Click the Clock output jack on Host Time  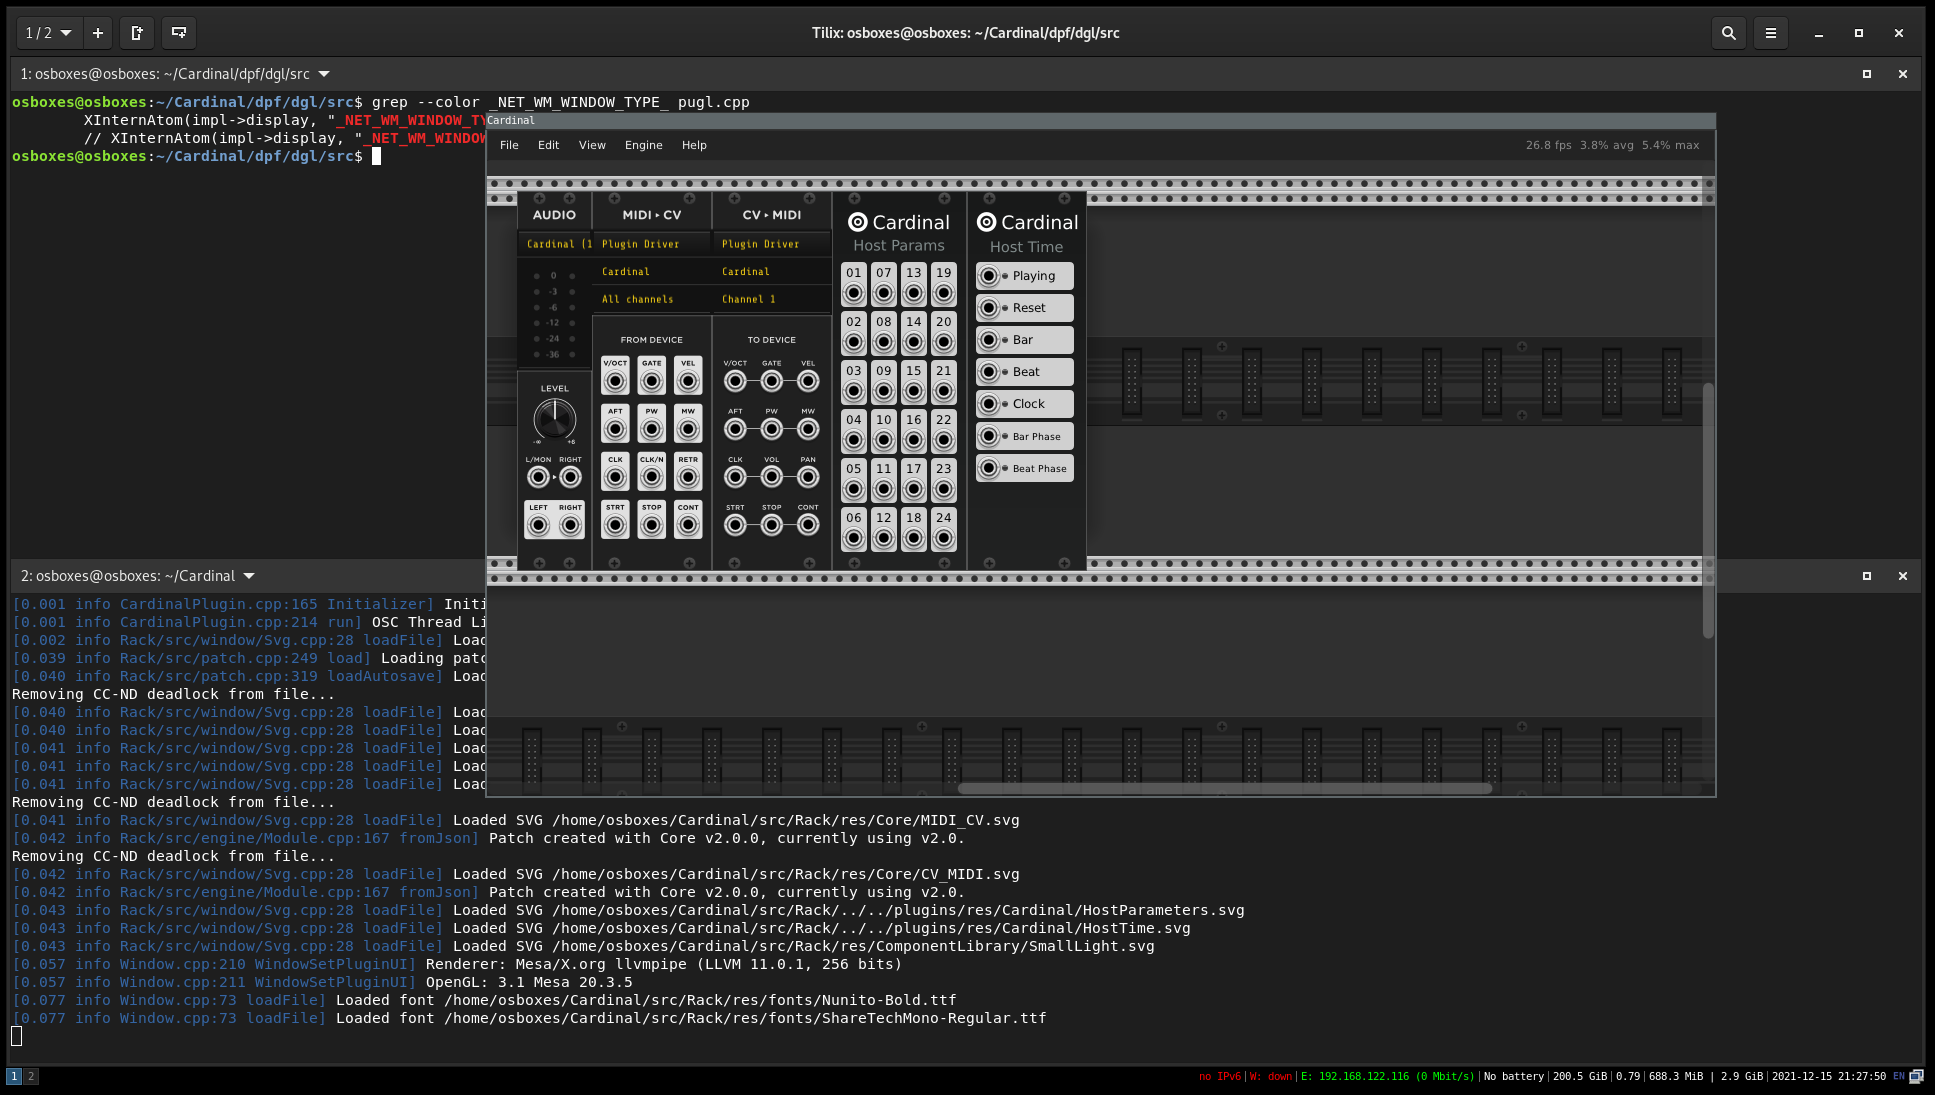click(x=989, y=404)
